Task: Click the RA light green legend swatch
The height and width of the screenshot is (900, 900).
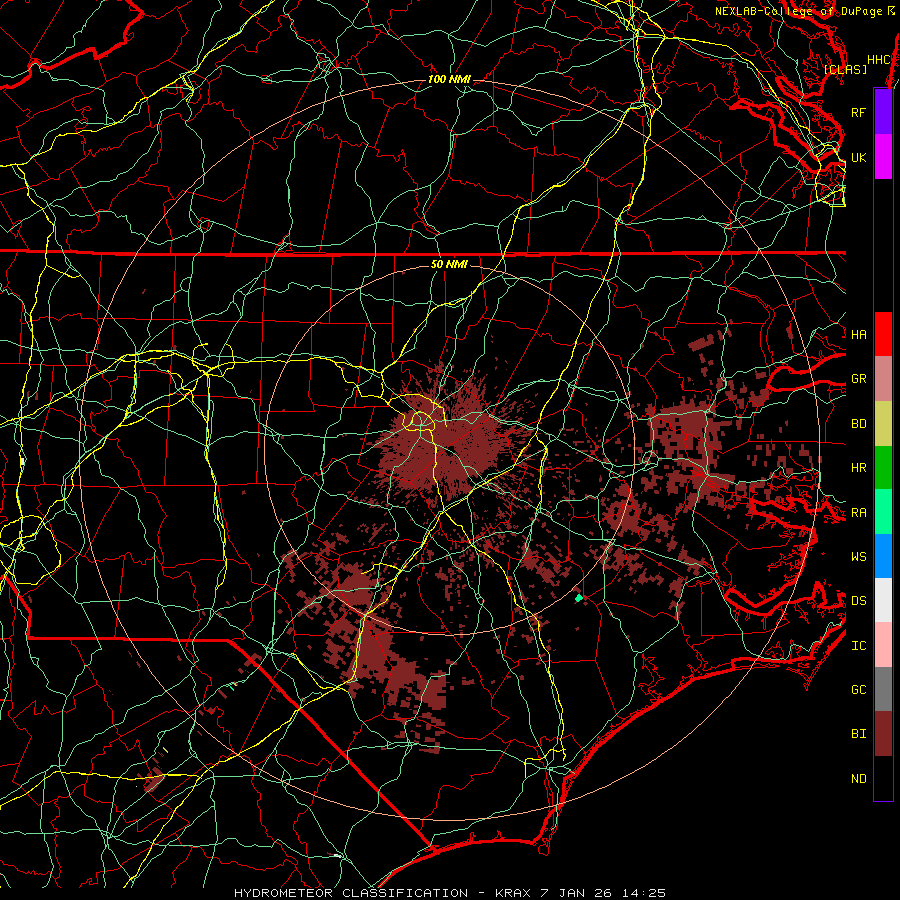Action: click(x=883, y=512)
